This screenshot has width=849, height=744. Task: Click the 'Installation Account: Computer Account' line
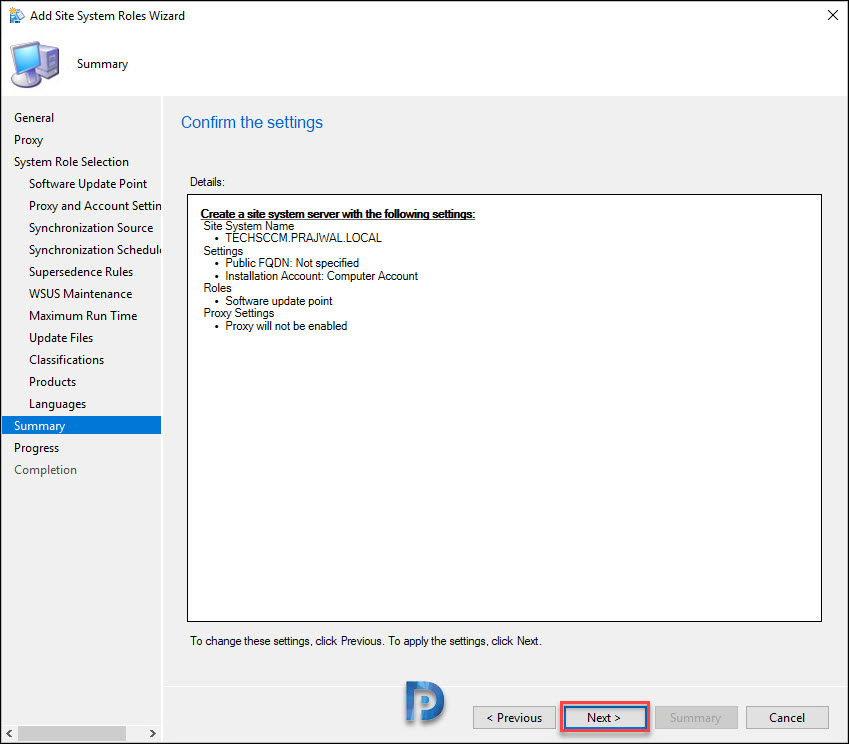point(322,276)
